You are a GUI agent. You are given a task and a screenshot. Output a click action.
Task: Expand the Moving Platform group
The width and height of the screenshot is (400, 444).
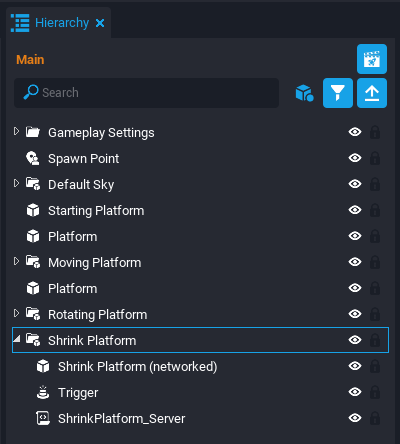(x=16, y=261)
